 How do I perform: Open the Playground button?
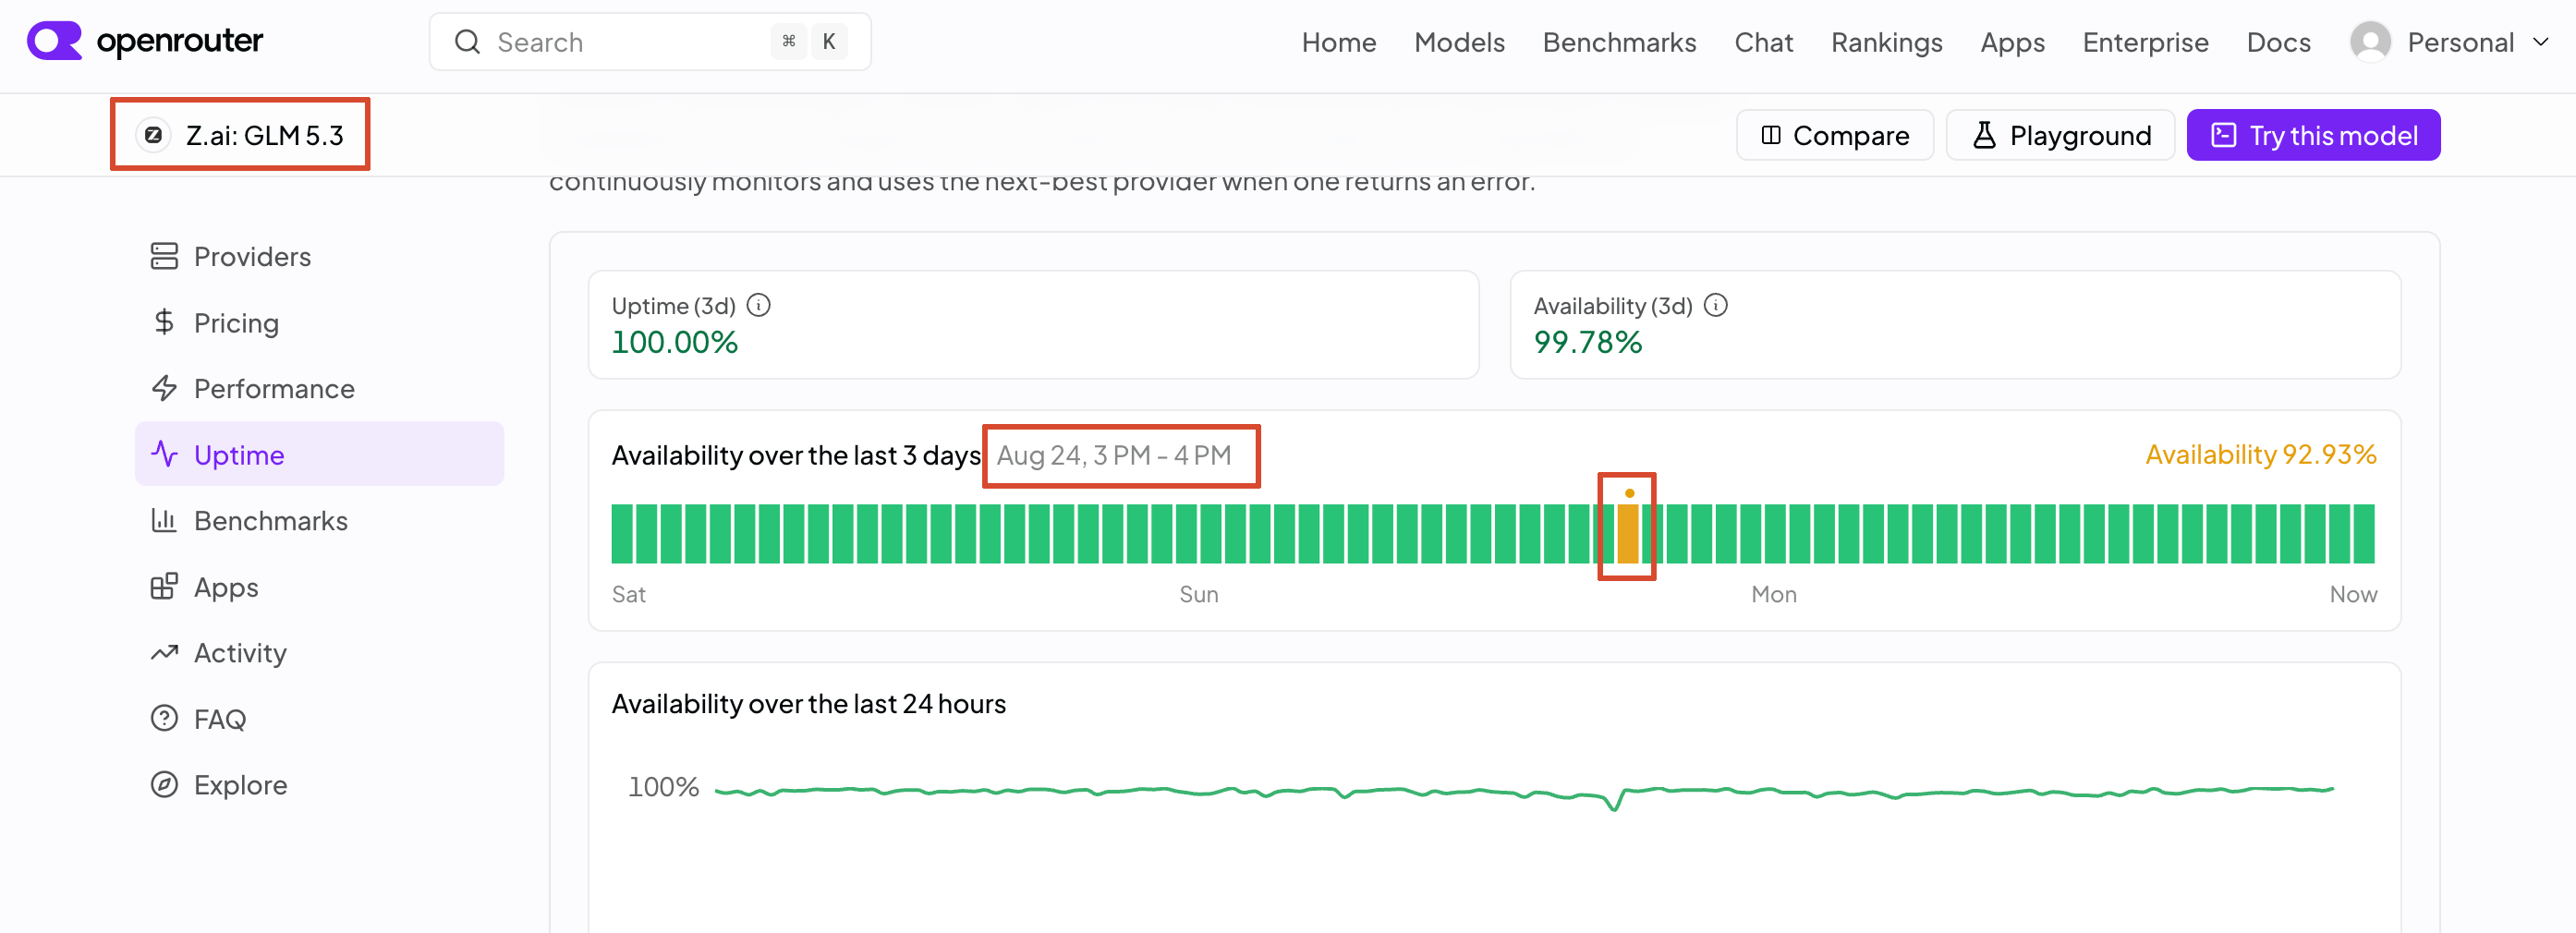[x=2060, y=135]
